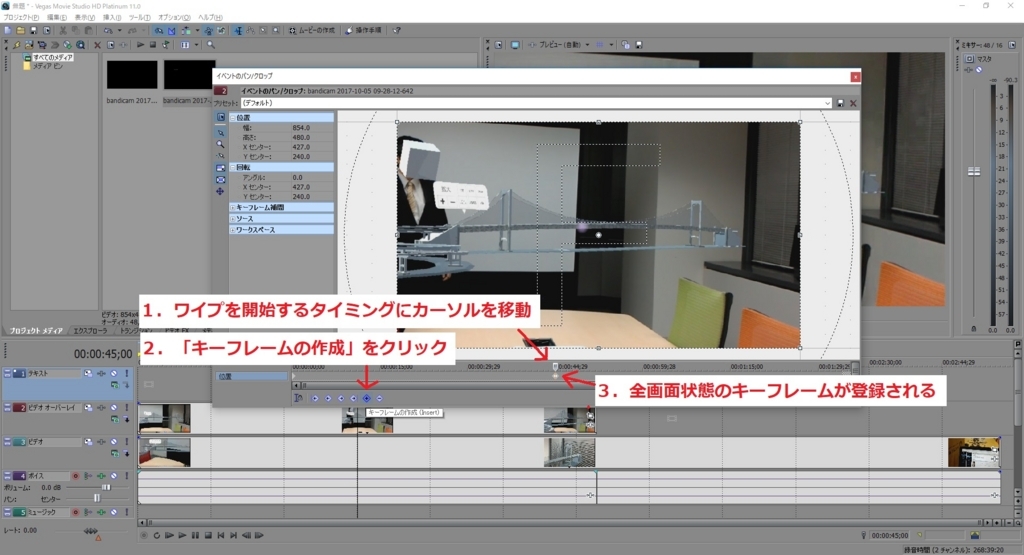Toggle Automatic Crossfades in main toolbar
Screen dimensions: 1024x555
[x=172, y=30]
